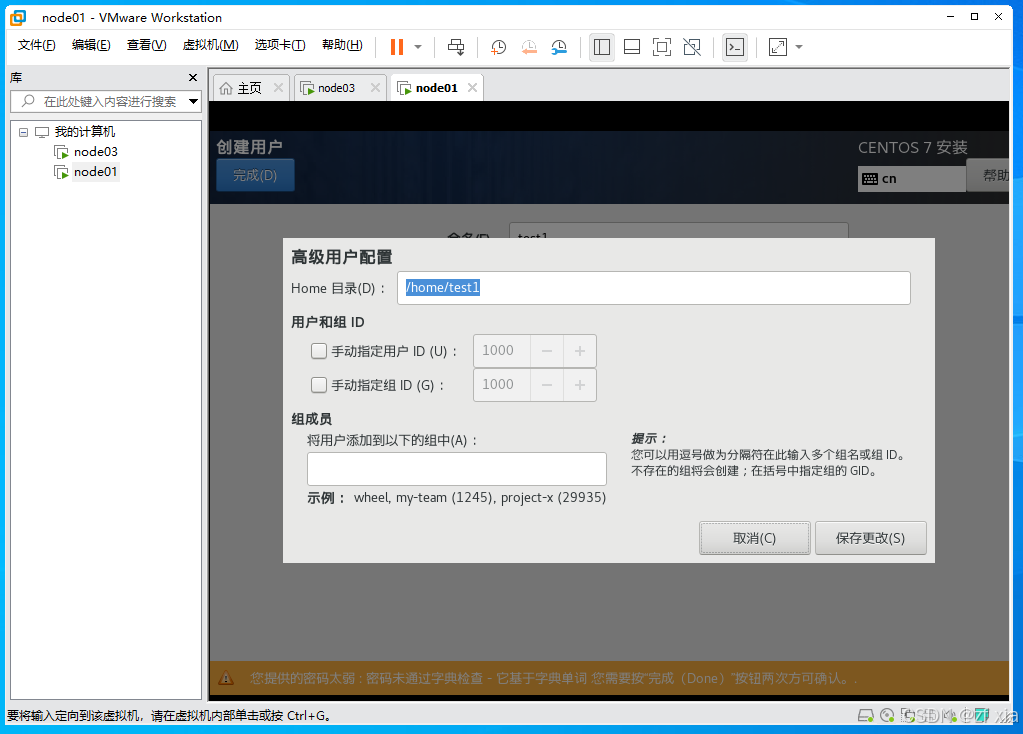Click the Home directory input field
This screenshot has height=734, width=1023.
(654, 288)
